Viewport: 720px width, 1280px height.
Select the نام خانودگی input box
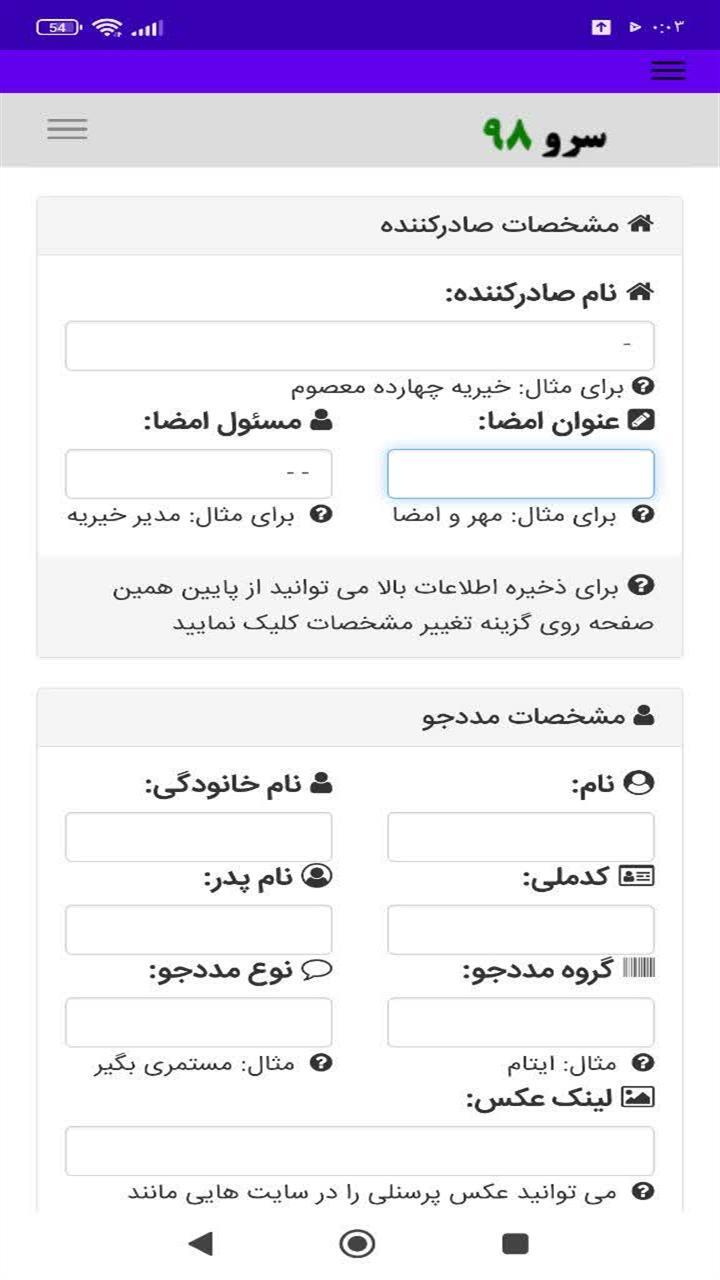point(198,837)
